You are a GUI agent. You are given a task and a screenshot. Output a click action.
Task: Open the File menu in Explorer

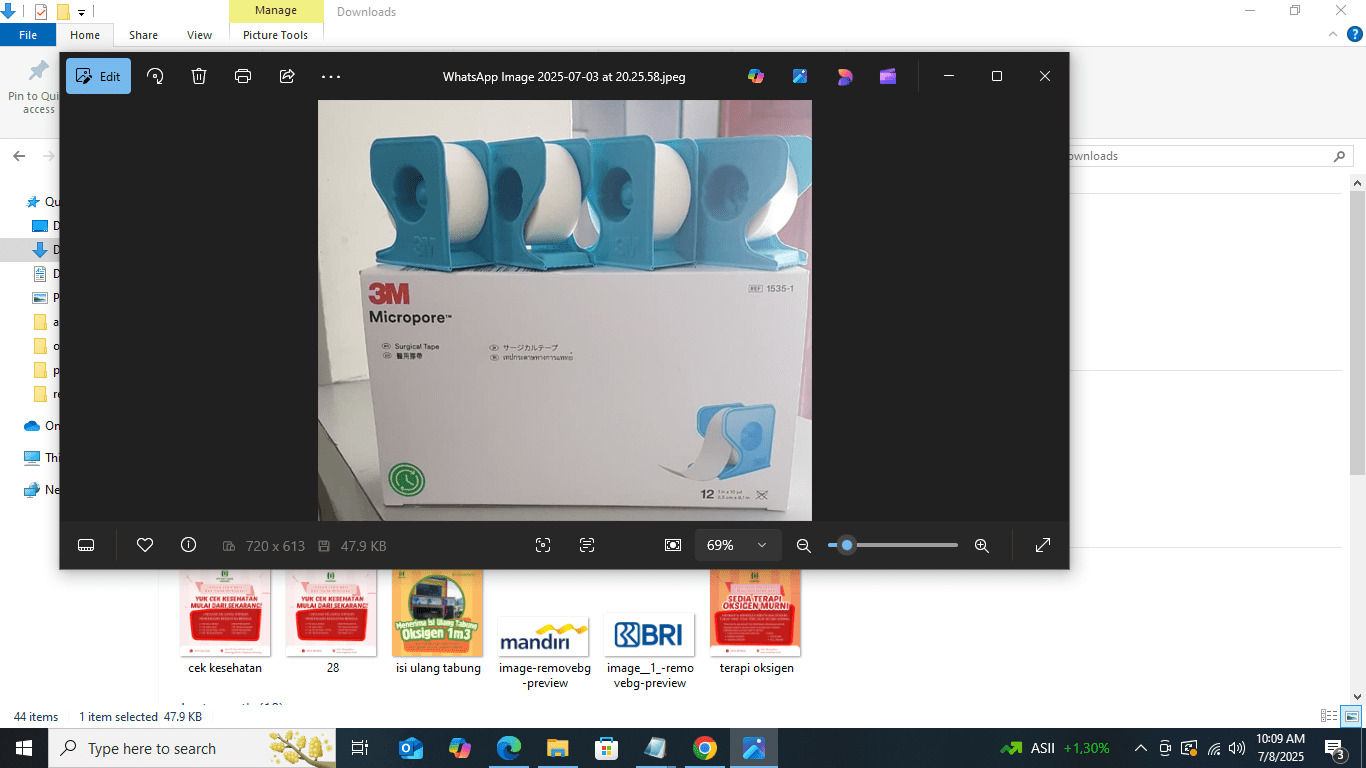28,35
